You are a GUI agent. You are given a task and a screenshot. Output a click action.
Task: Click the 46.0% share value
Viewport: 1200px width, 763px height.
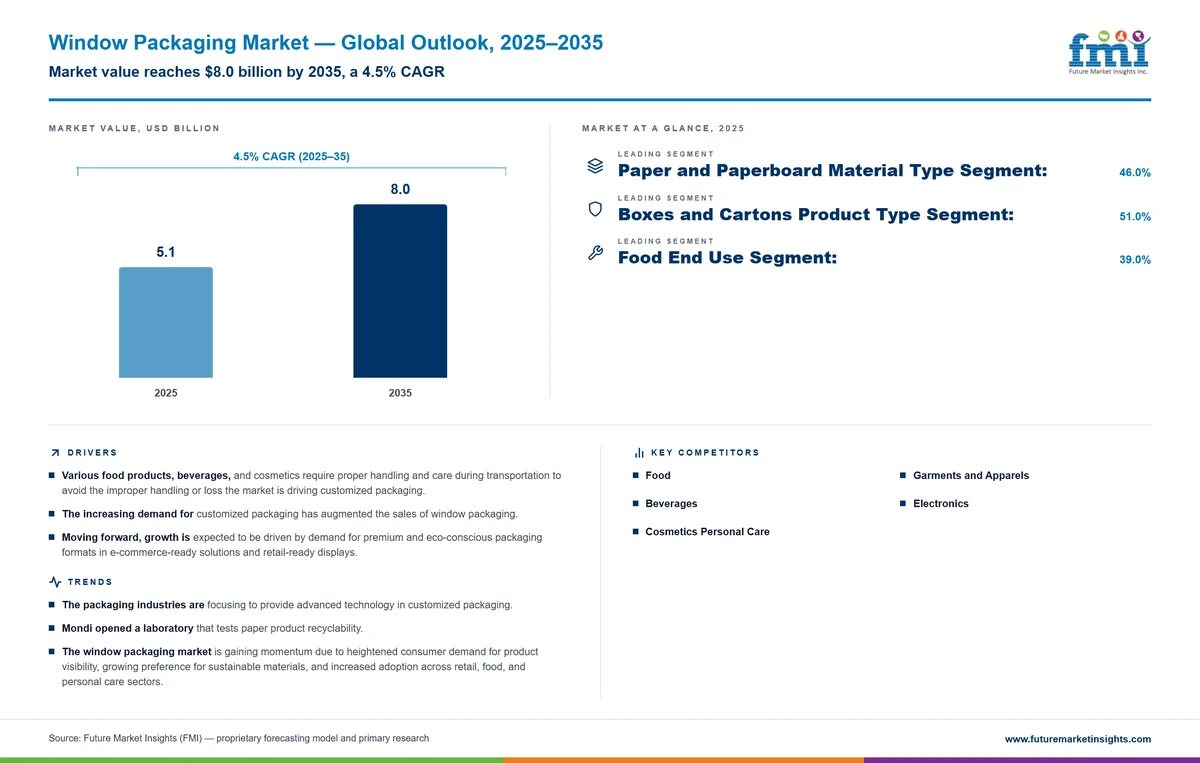coord(1135,173)
